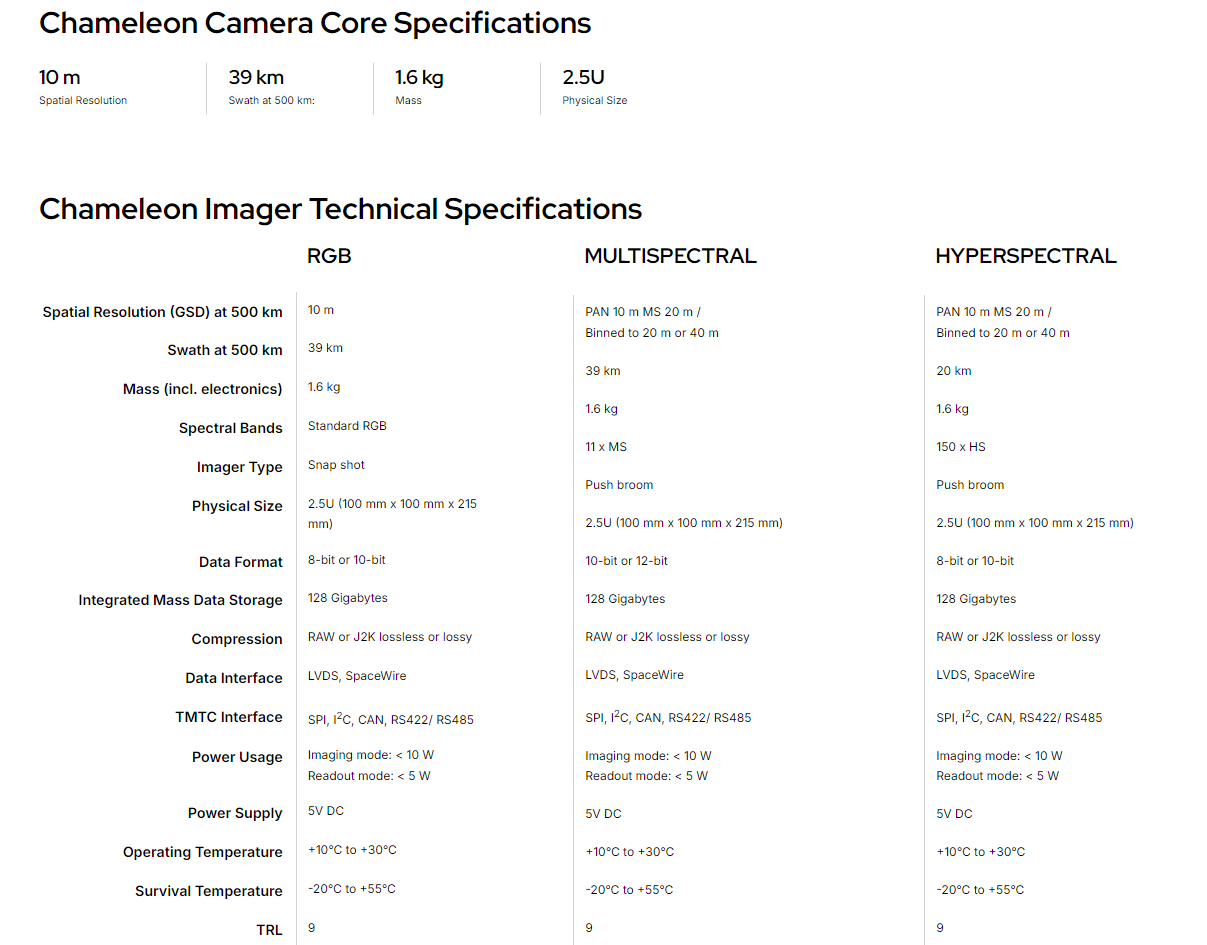The width and height of the screenshot is (1207, 945).
Task: Click the 150 x HS hyperspectral value
Action: [x=961, y=447]
